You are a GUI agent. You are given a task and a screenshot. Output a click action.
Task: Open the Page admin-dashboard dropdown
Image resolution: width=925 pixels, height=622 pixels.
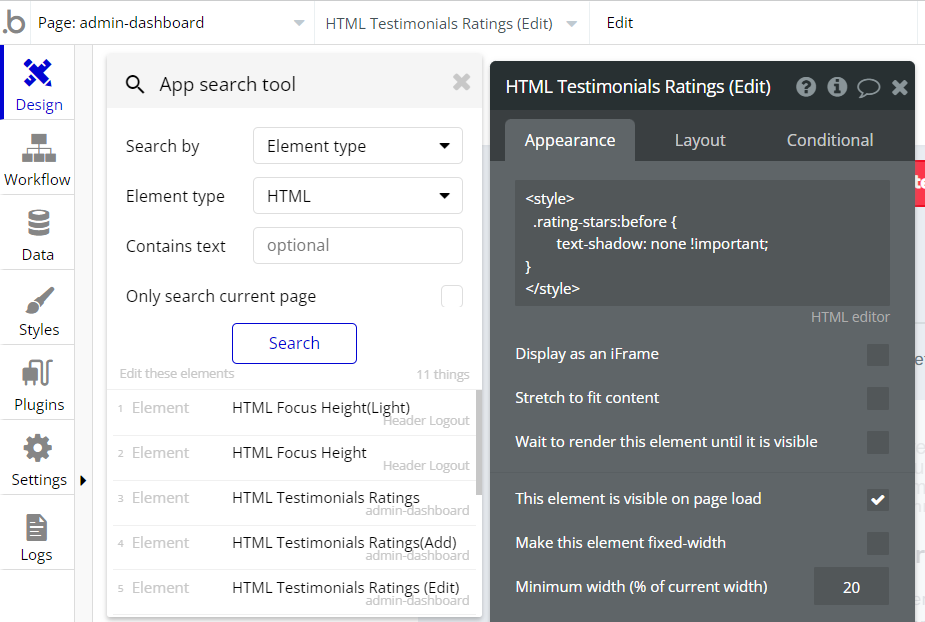pyautogui.click(x=172, y=23)
